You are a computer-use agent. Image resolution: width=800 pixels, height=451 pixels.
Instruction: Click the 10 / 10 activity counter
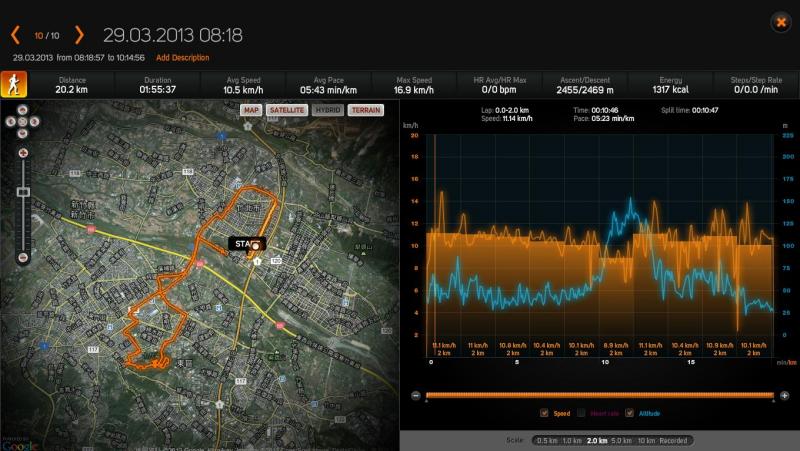(x=47, y=36)
